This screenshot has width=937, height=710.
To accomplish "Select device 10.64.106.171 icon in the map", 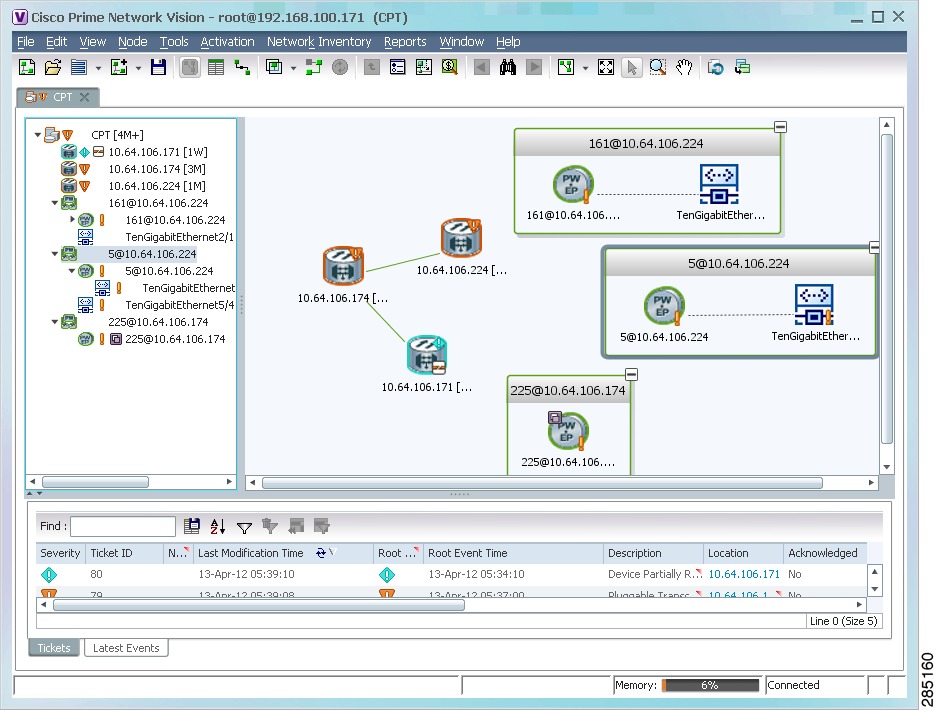I will [427, 355].
